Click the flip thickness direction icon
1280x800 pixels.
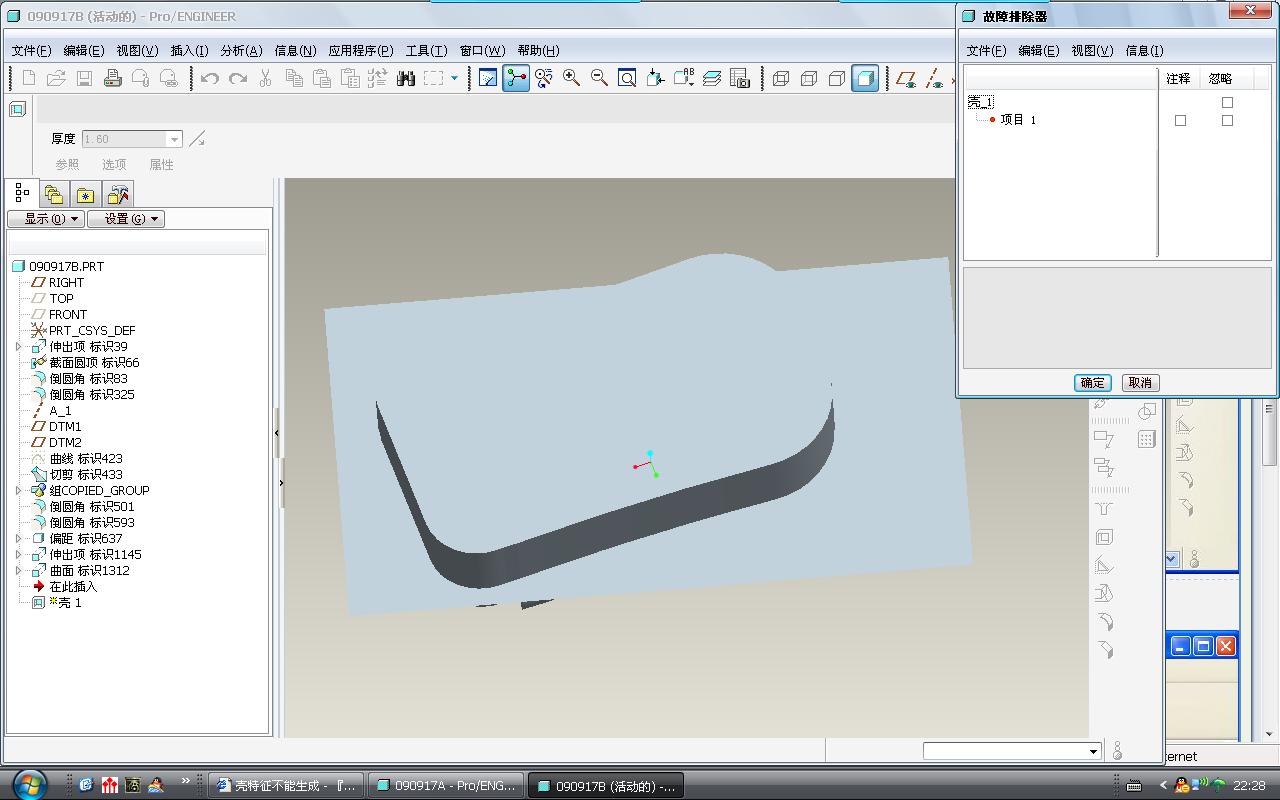(x=197, y=139)
